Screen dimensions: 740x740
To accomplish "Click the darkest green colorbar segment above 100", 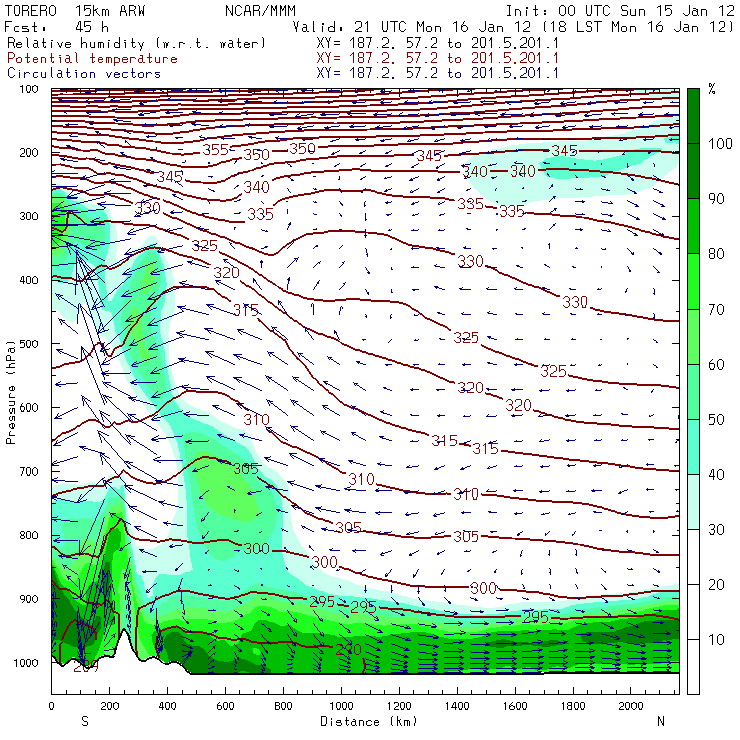I will [693, 116].
